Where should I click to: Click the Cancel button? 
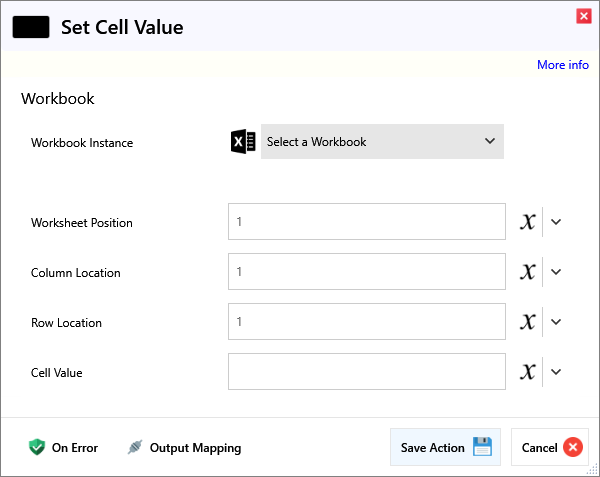(x=551, y=448)
